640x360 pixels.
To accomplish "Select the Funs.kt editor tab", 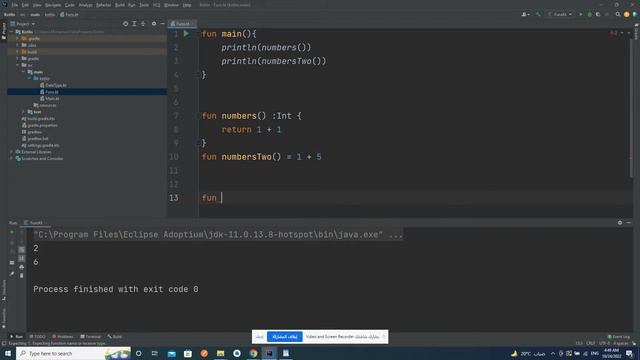I will (x=182, y=24).
